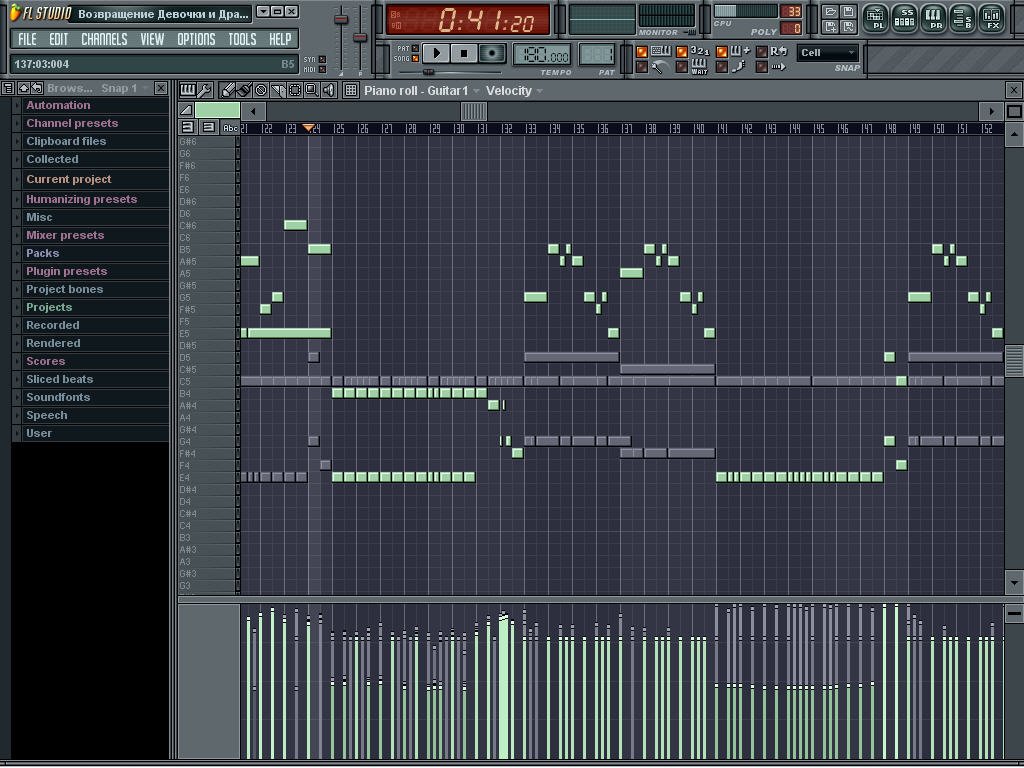Expand the Current project folder
Viewport: 1024px width, 768px height.
[91, 179]
